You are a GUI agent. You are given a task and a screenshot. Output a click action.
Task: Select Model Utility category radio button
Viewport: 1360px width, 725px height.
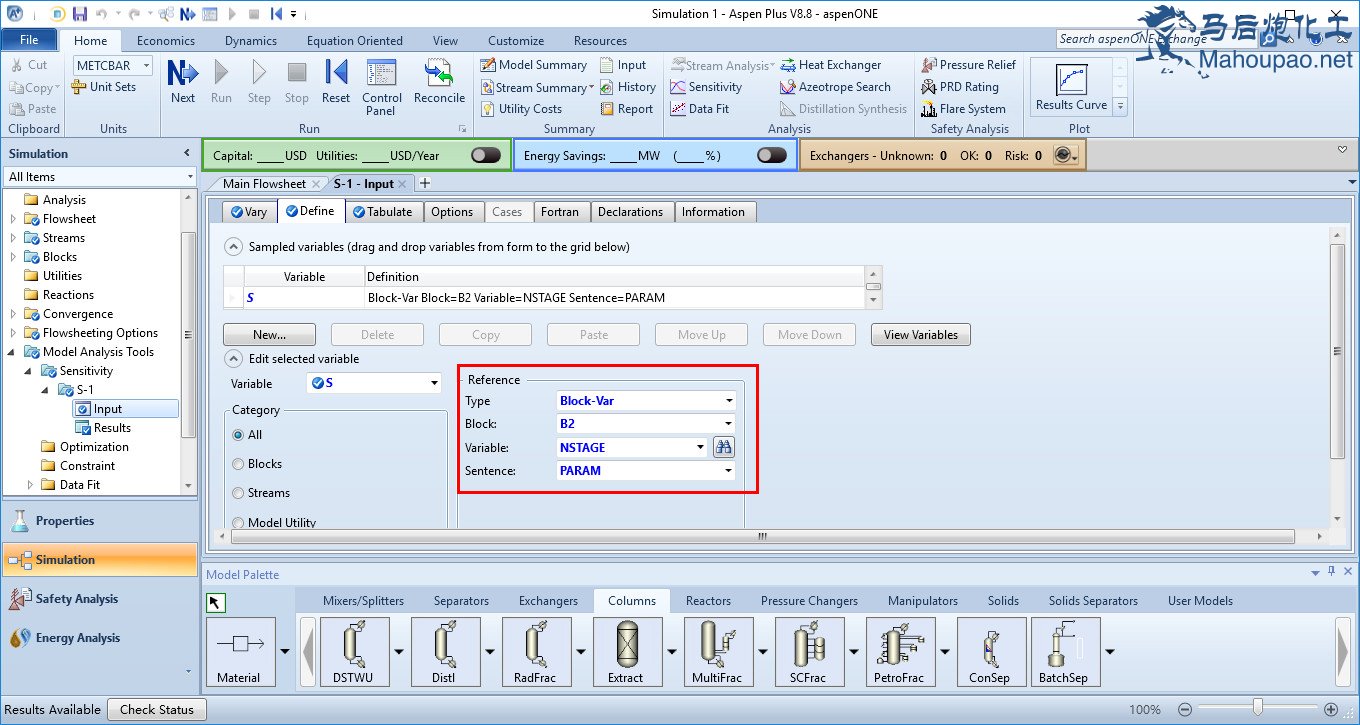pos(238,522)
